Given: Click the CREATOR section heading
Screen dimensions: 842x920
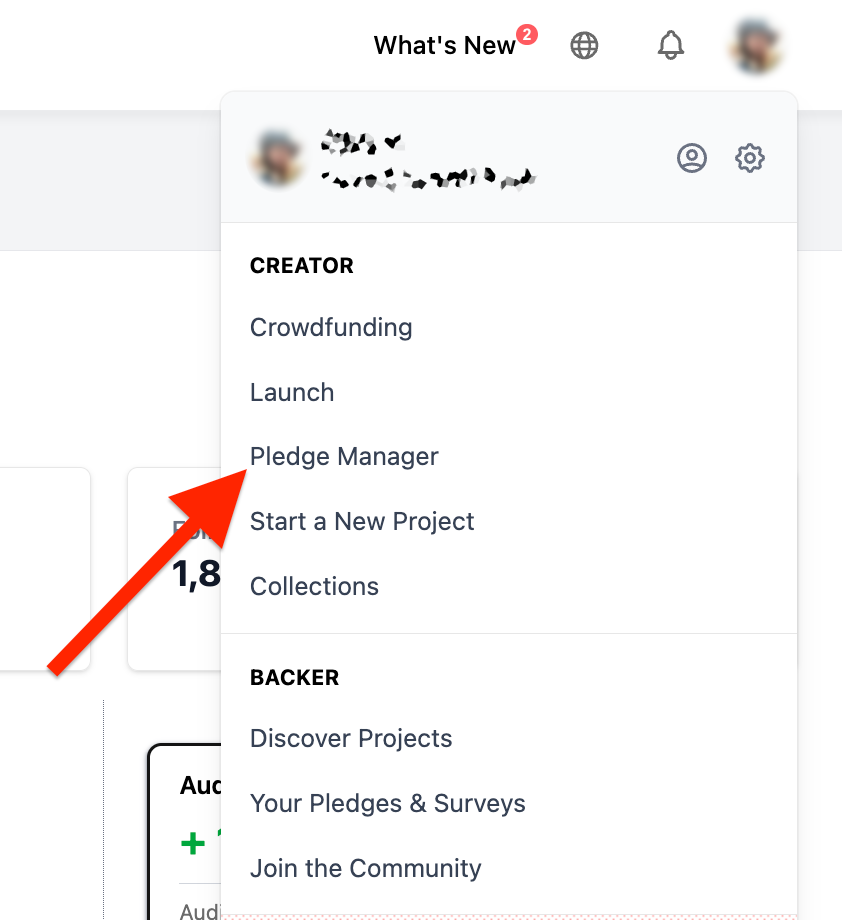Looking at the screenshot, I should click(x=302, y=266).
